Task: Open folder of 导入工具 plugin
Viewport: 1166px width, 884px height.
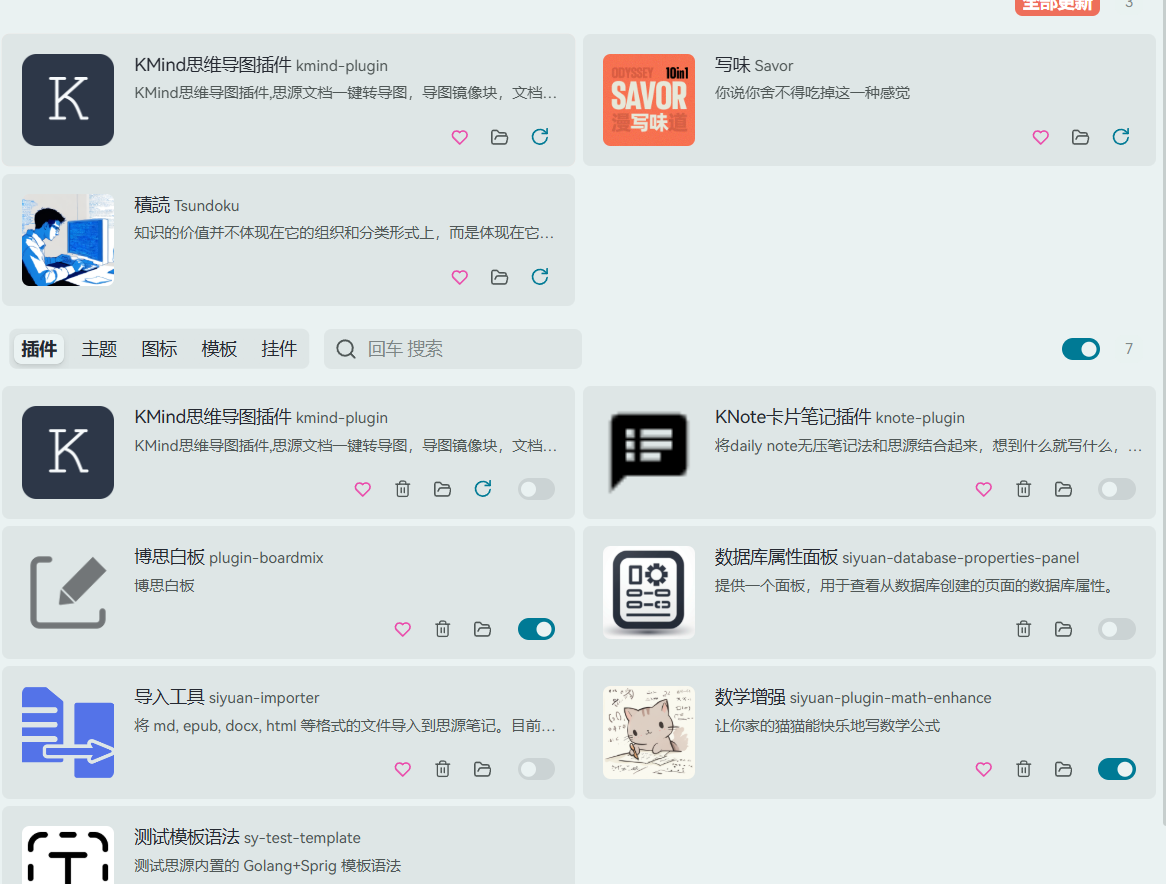Action: (483, 770)
